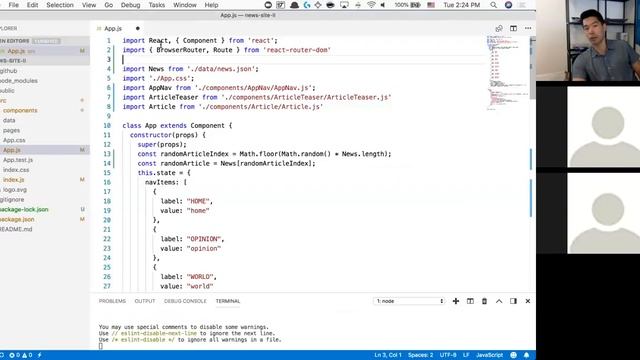640x360 pixels.
Task: Change the JavaScript language mode
Action: coord(489,355)
